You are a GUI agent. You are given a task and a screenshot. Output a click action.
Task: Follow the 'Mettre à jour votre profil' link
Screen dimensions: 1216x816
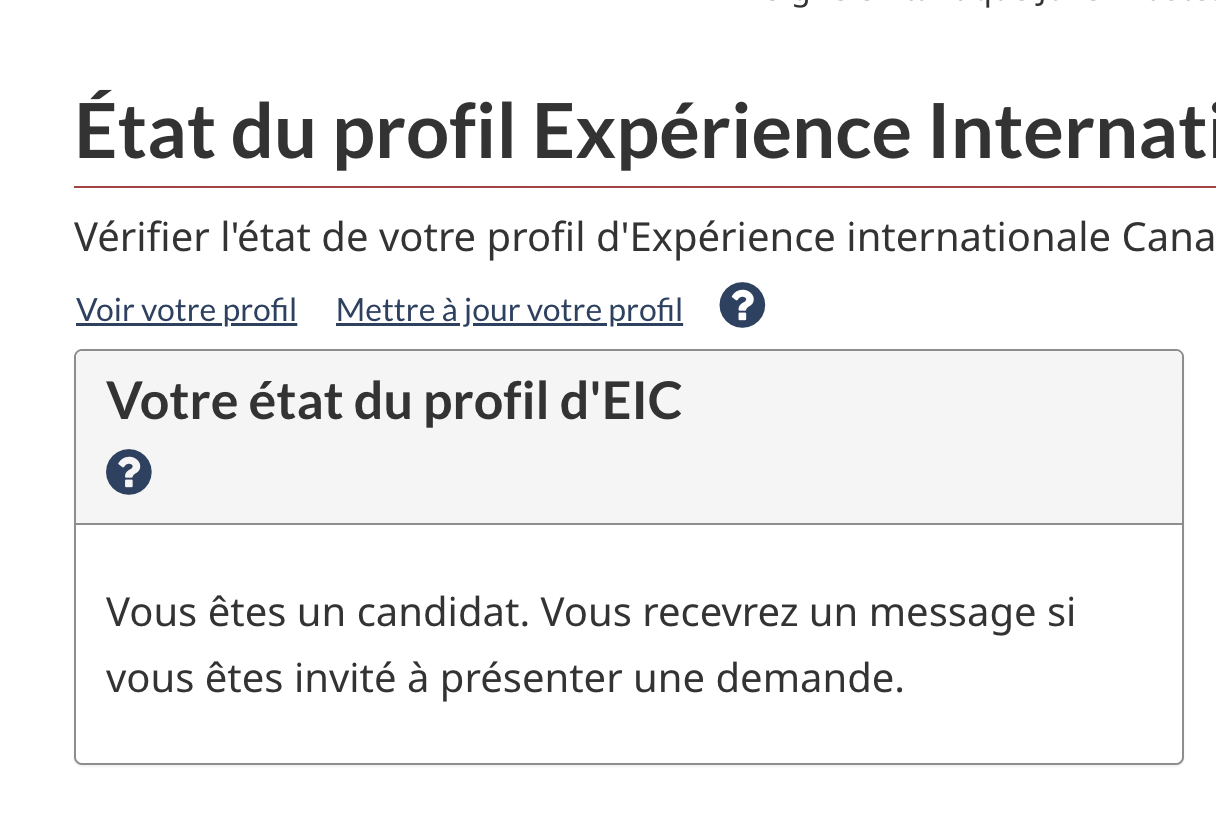coord(509,311)
